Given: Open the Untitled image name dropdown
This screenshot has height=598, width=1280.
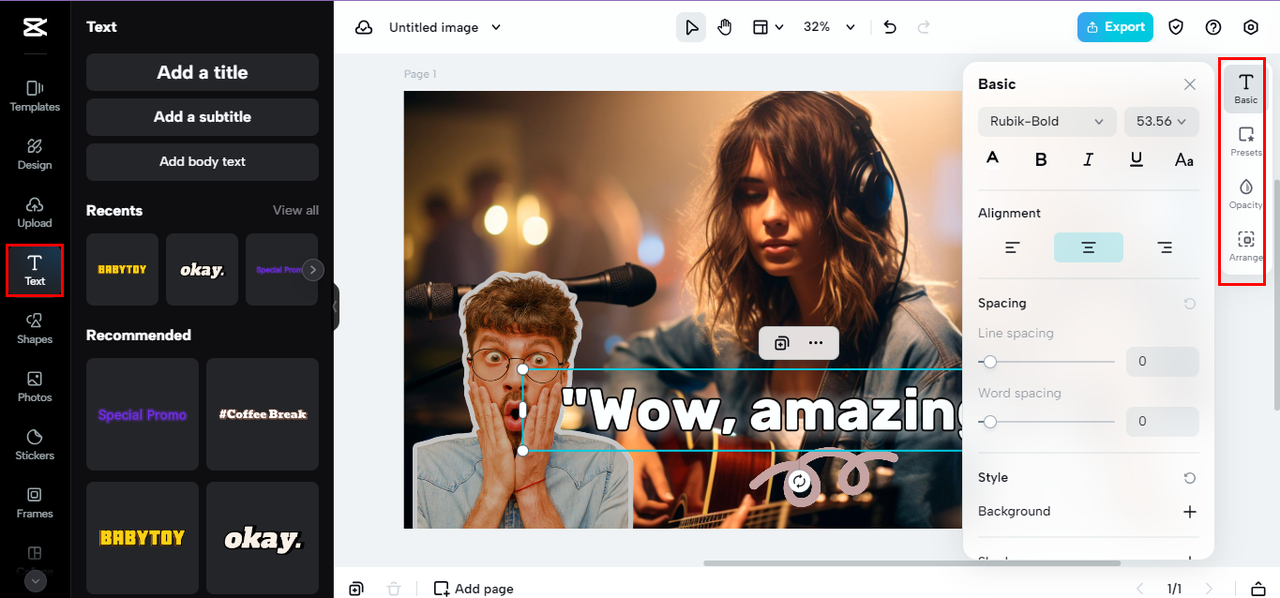Looking at the screenshot, I should point(445,27).
